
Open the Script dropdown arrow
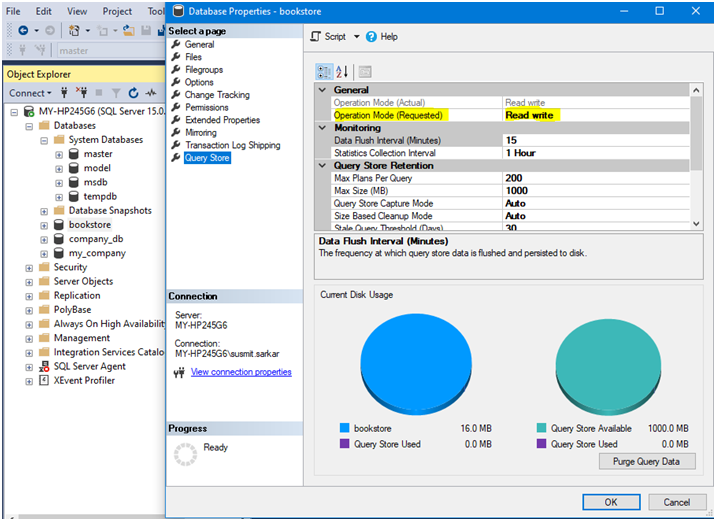click(357, 37)
